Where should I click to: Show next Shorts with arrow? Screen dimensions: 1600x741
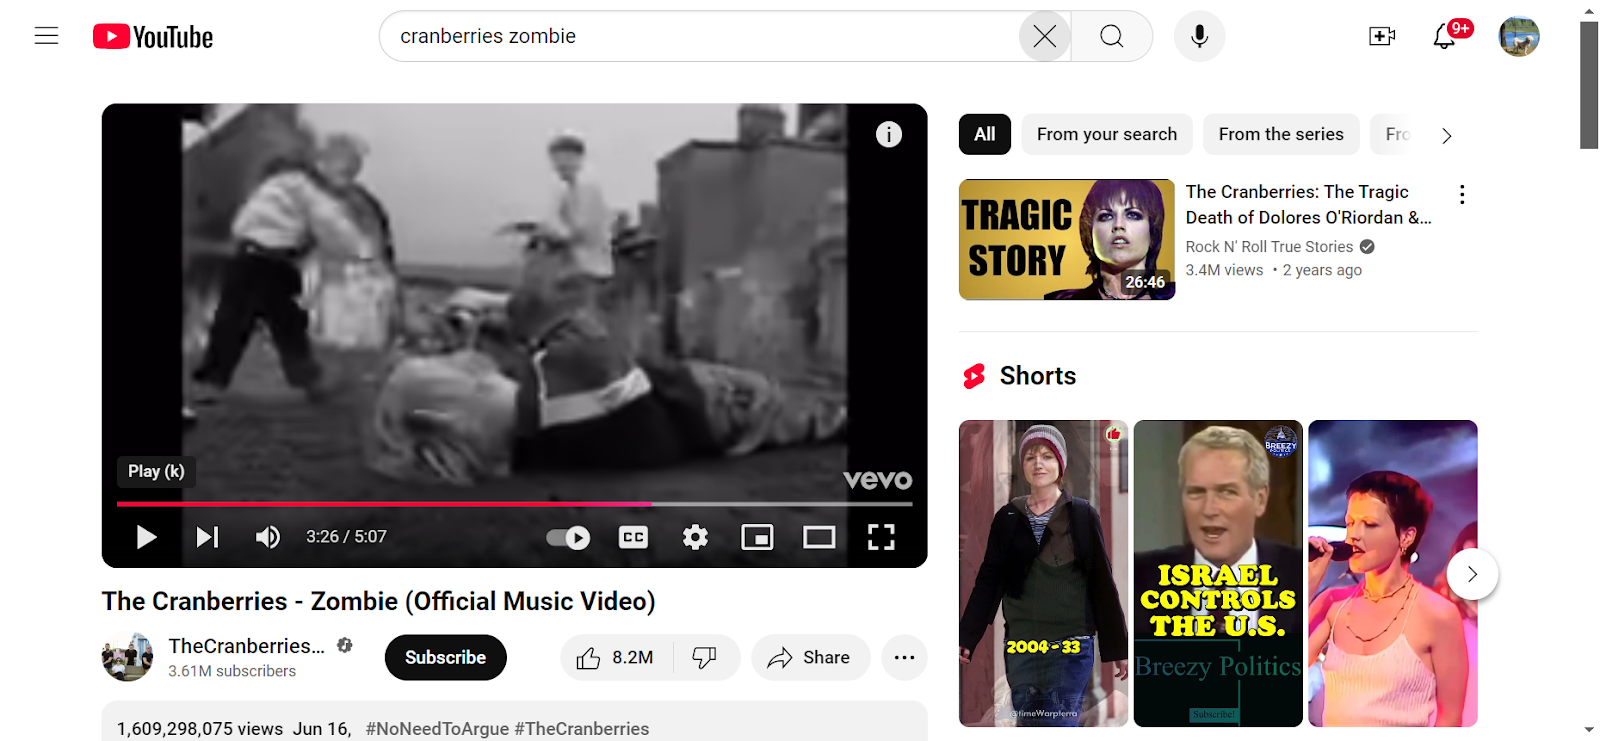coord(1472,574)
